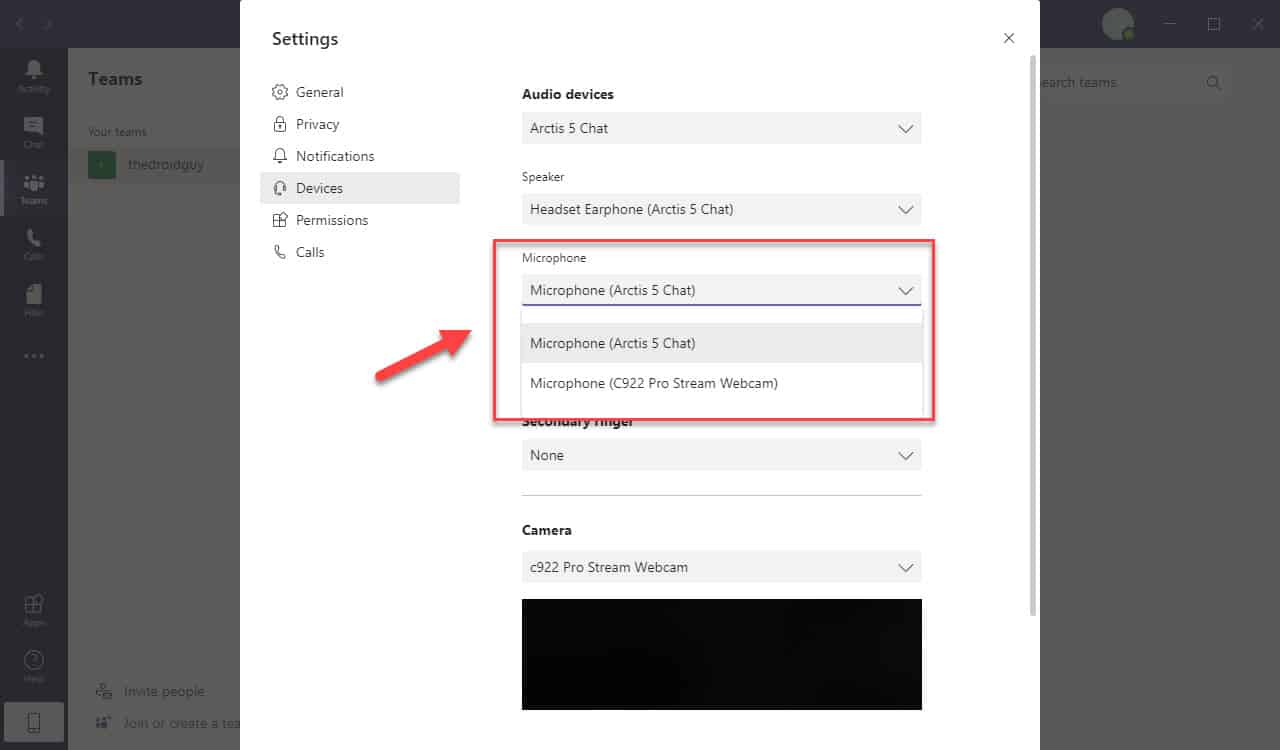Expand the Audio devices dropdown
1280x750 pixels.
point(721,128)
